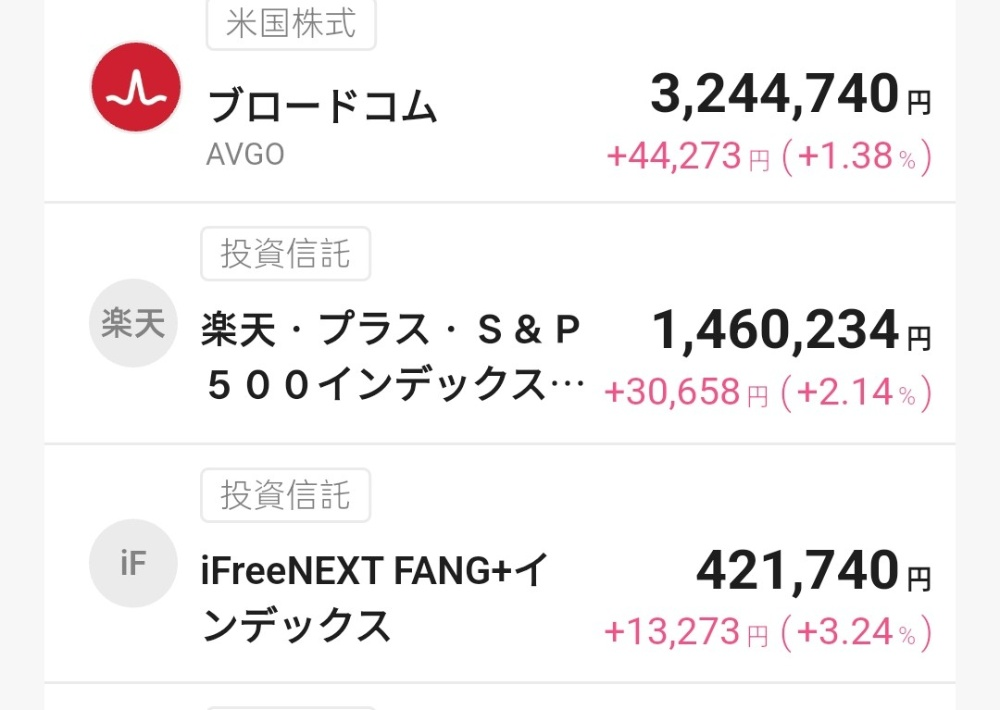Tap the red Broadcom logo icon

[x=136, y=87]
